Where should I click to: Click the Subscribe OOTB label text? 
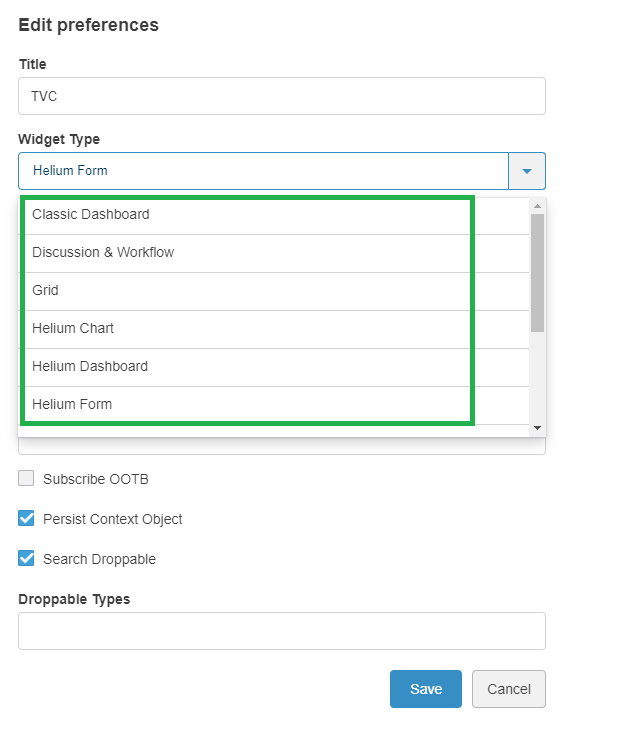click(96, 480)
